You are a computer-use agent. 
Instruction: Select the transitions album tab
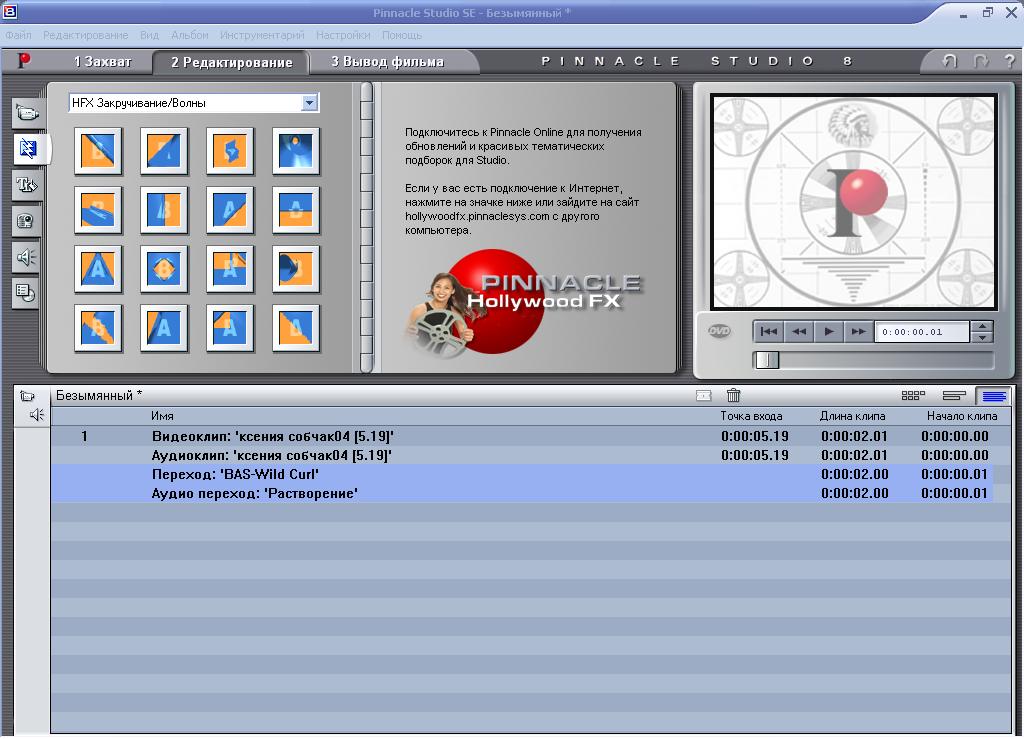(29, 149)
